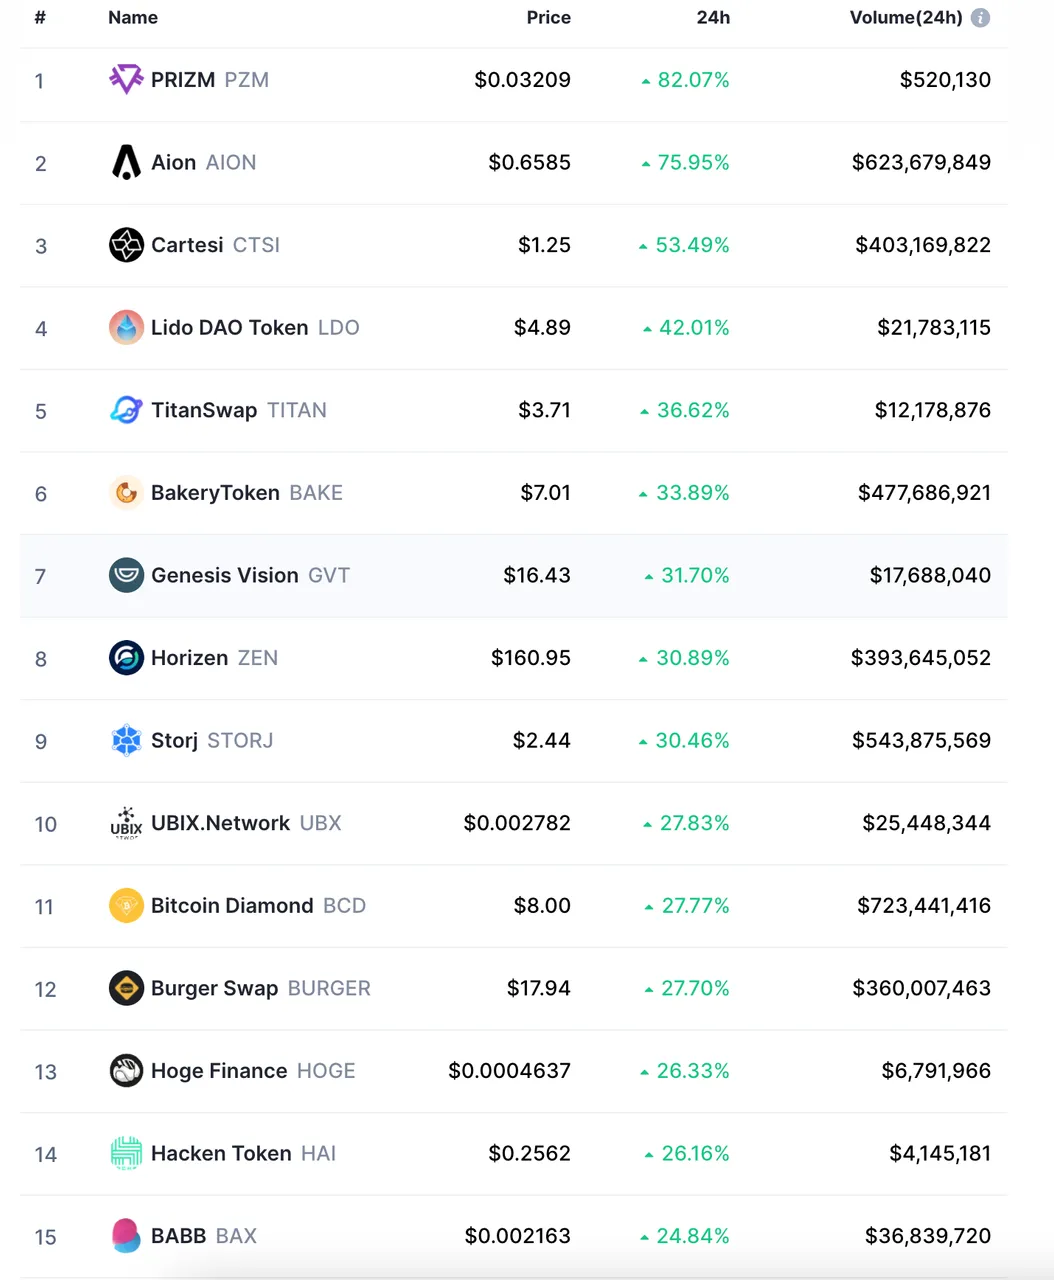Click the TitanSwap planet logo

[x=126, y=410]
